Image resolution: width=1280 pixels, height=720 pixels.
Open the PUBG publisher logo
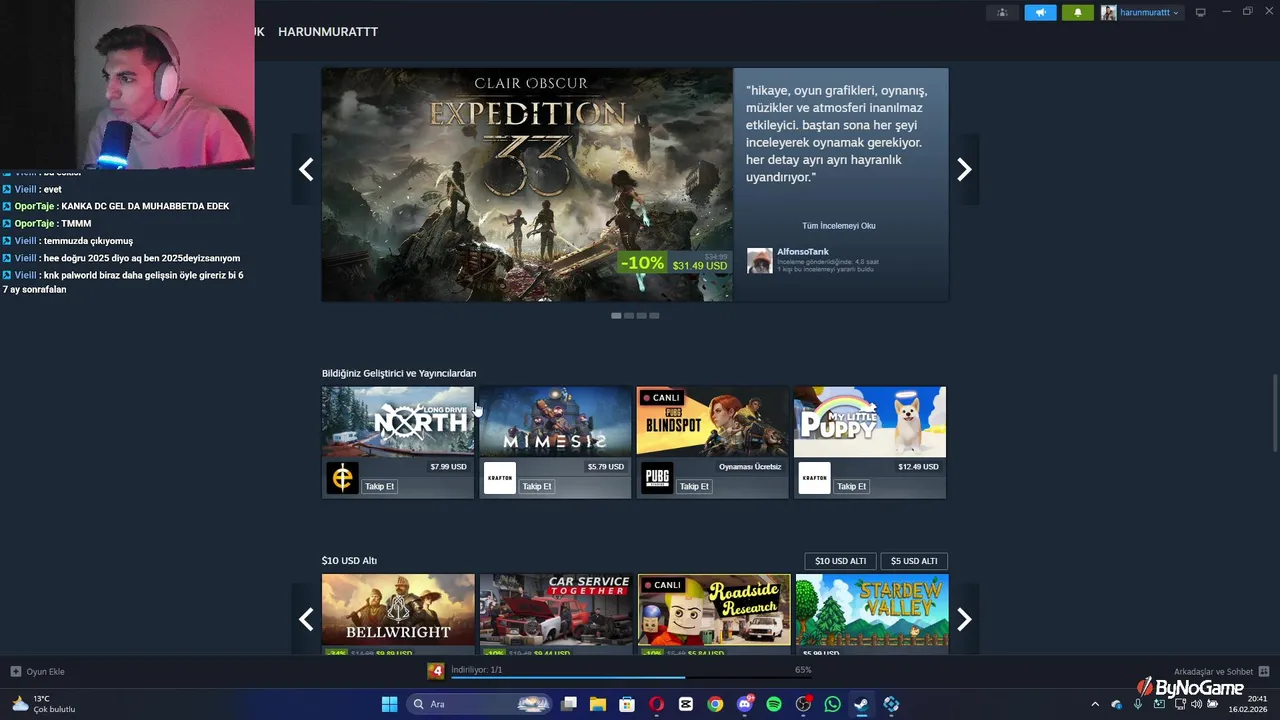point(657,478)
